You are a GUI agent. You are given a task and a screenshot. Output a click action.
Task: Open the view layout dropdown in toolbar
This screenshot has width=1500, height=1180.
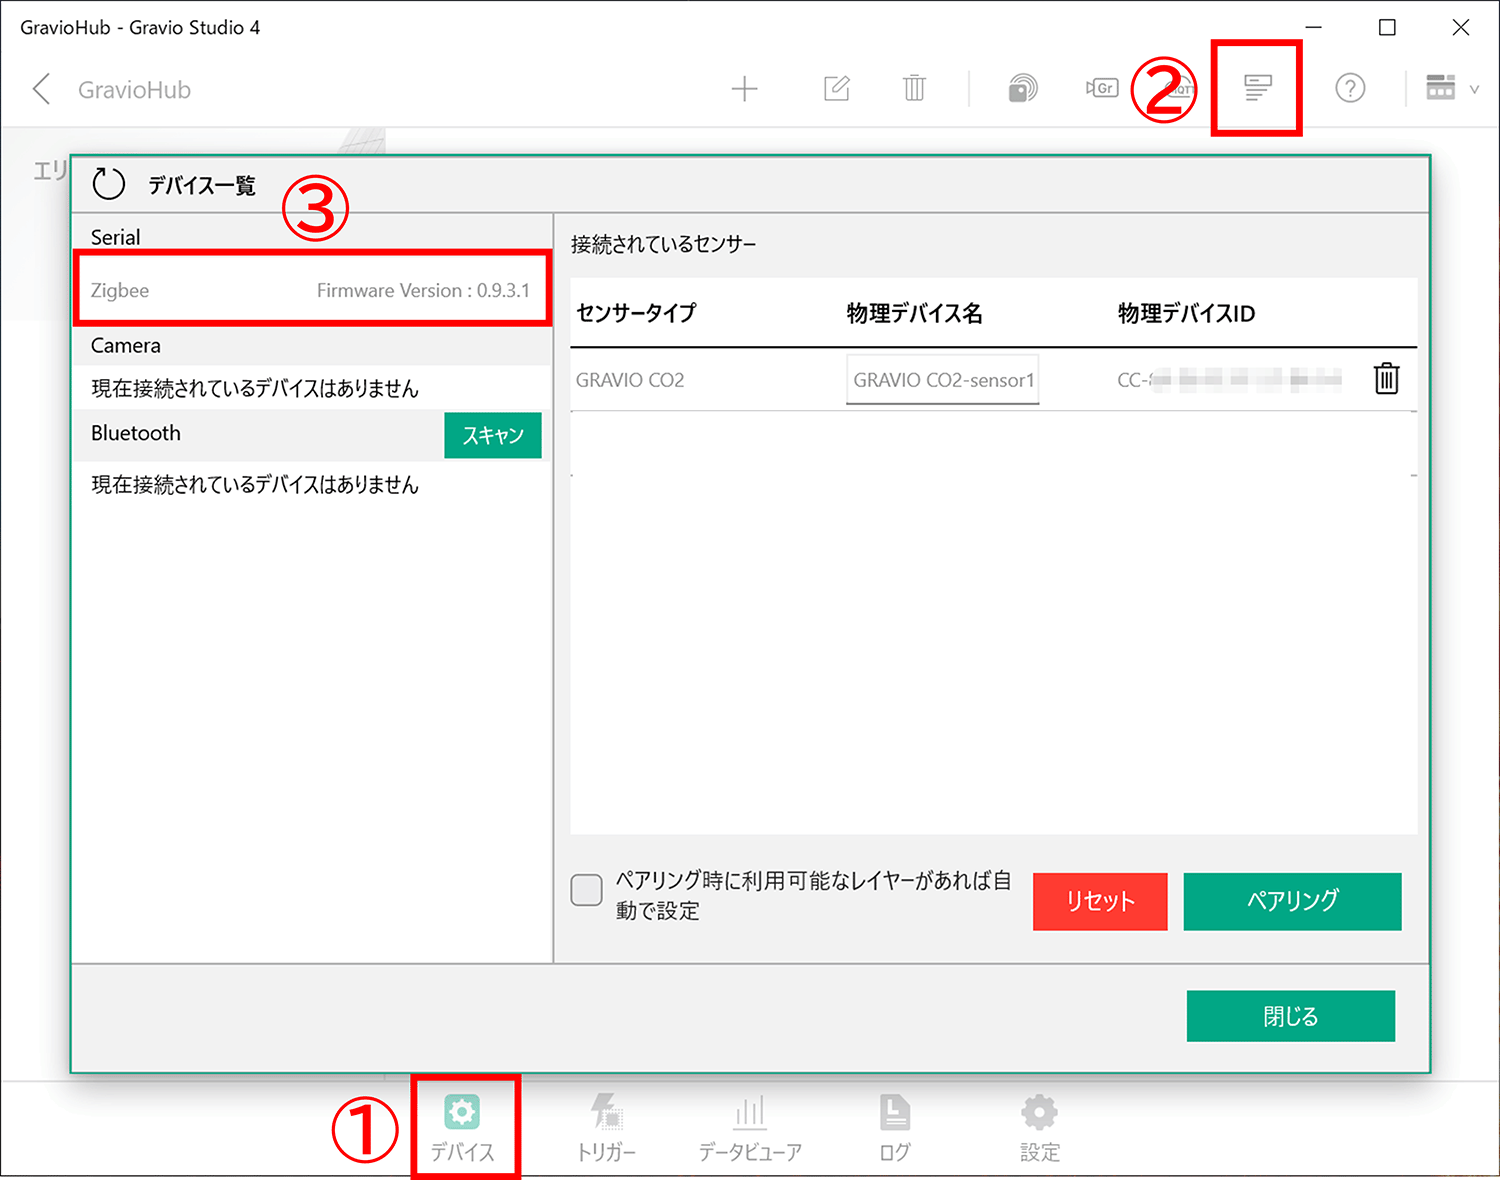coord(1451,88)
